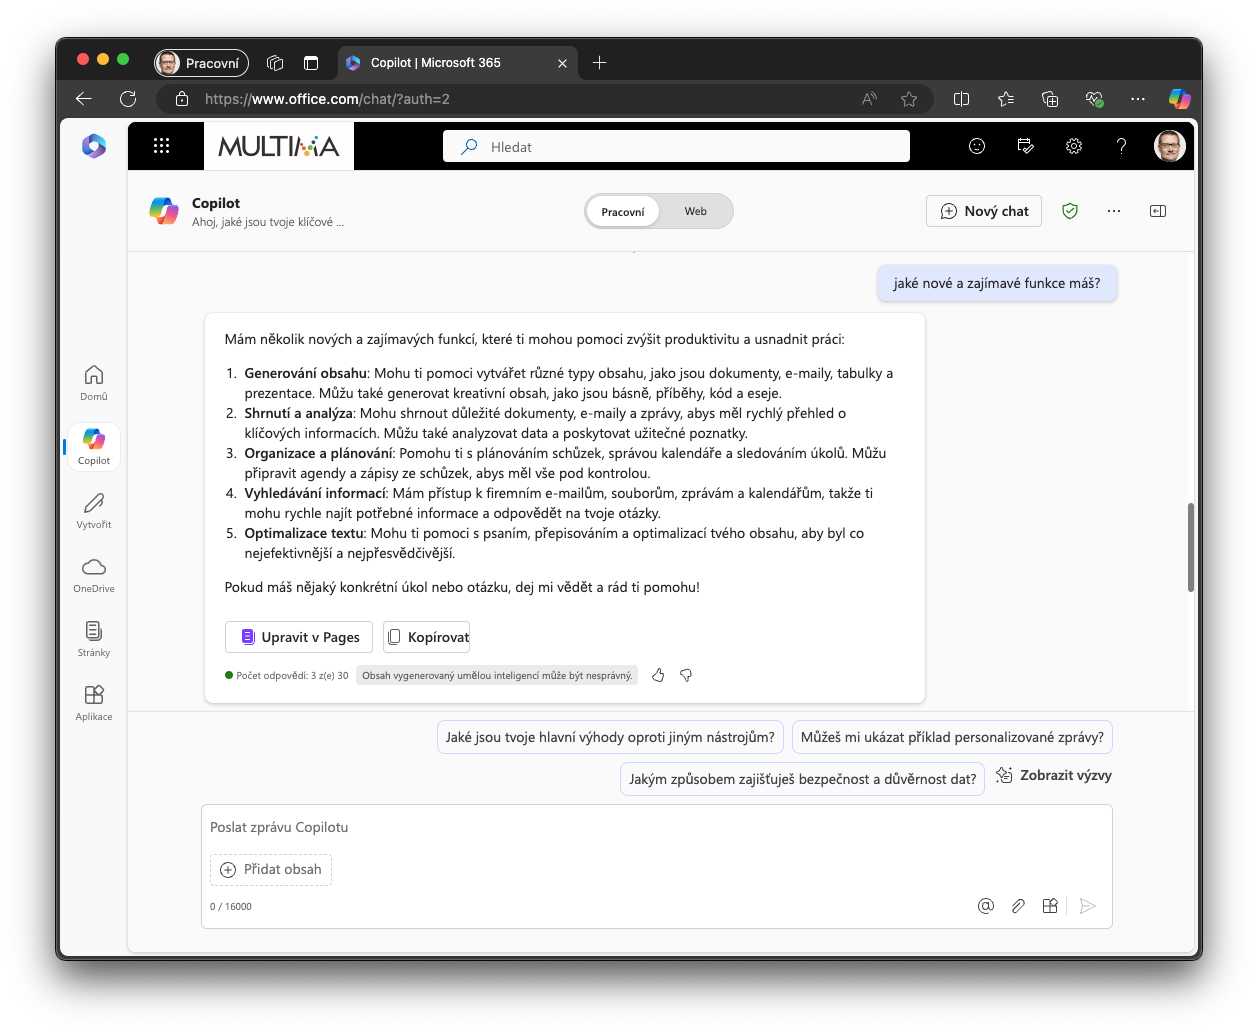The height and width of the screenshot is (1034, 1258).
Task: Click the Microsoft 365 Copilot logo in sidebar
Action: tap(94, 146)
